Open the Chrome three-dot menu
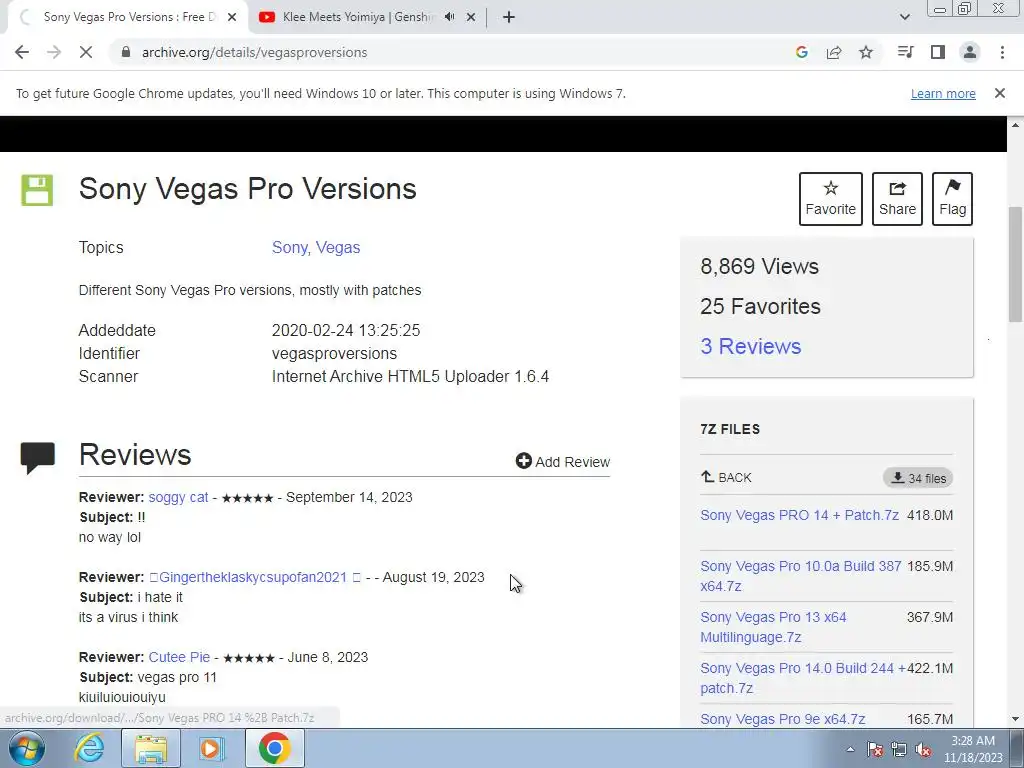 [x=1002, y=52]
